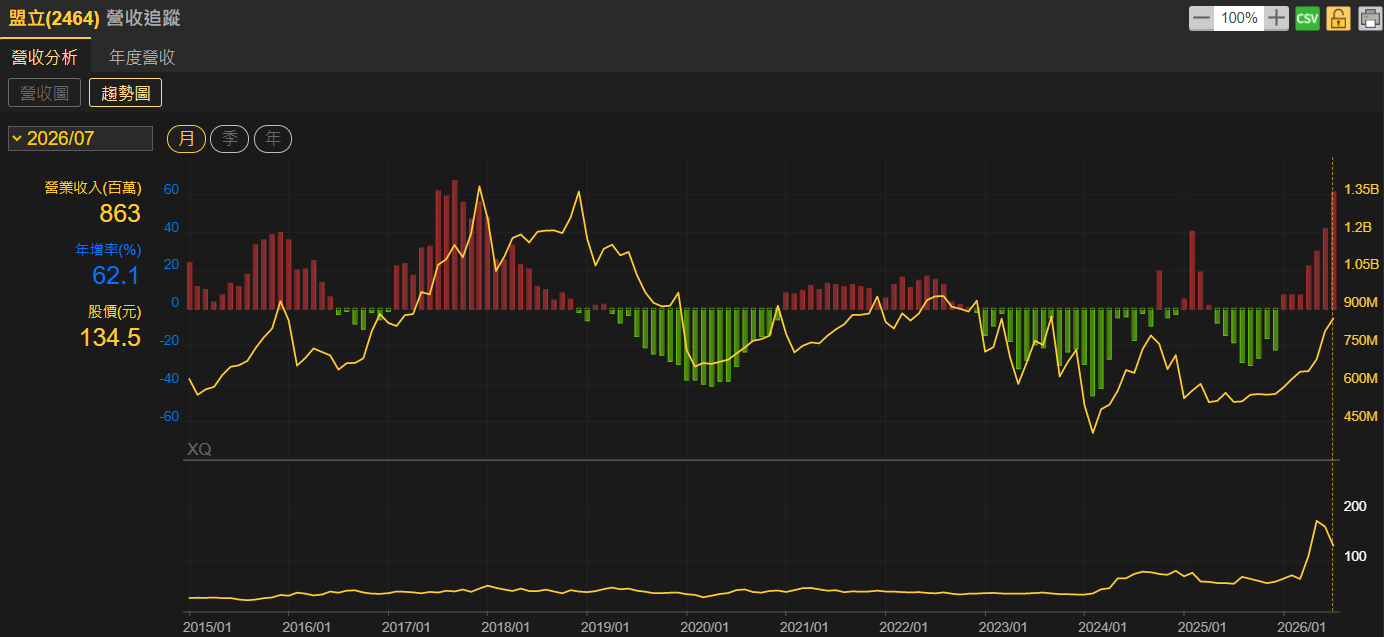Switch to the 營收分析 tab
This screenshot has height=637, width=1384.
click(x=45, y=57)
